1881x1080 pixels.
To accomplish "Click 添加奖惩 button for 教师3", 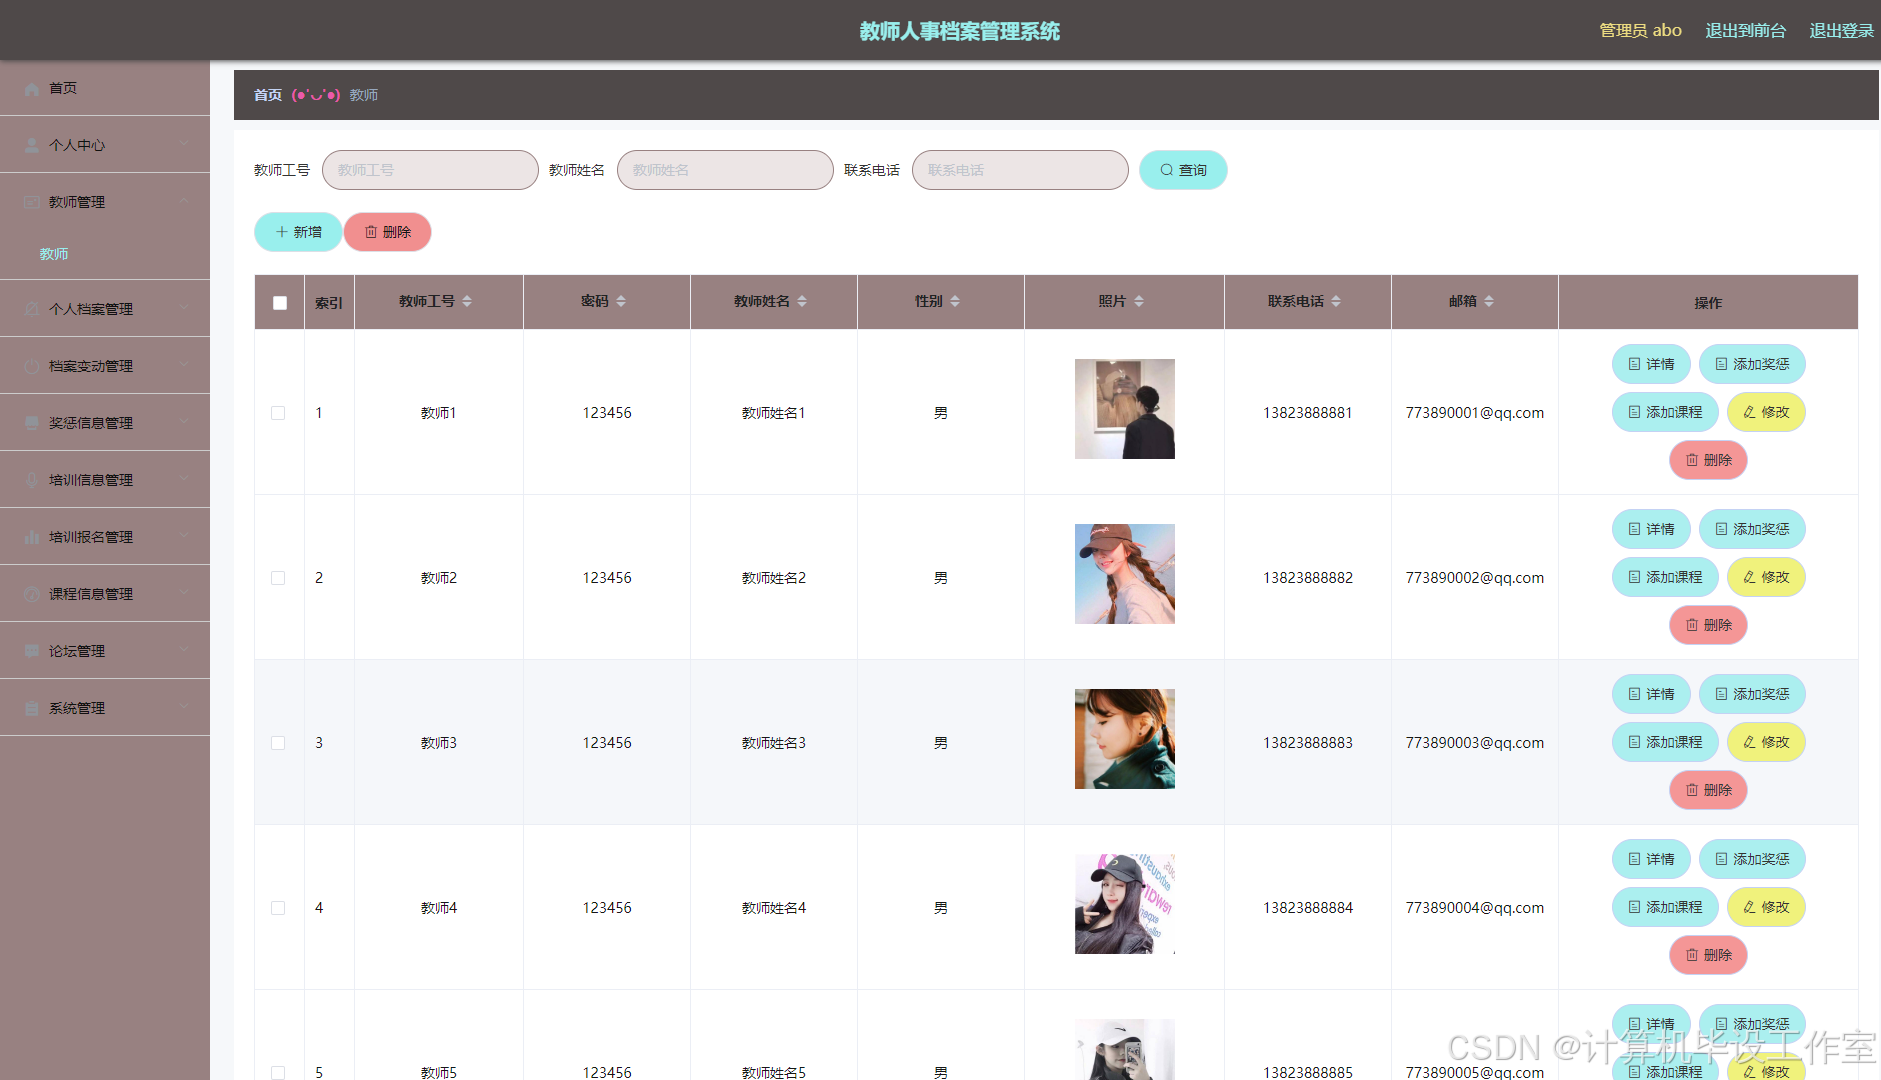I will click(1752, 694).
